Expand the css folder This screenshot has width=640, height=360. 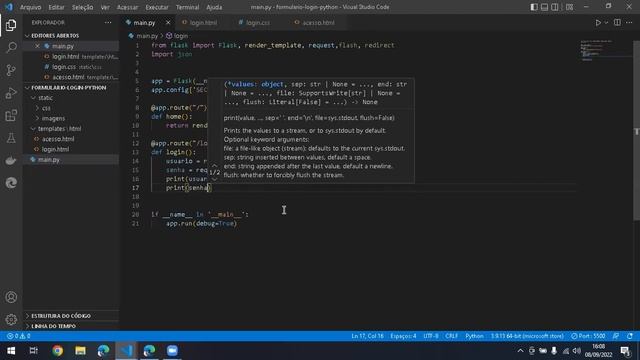(x=71, y=108)
